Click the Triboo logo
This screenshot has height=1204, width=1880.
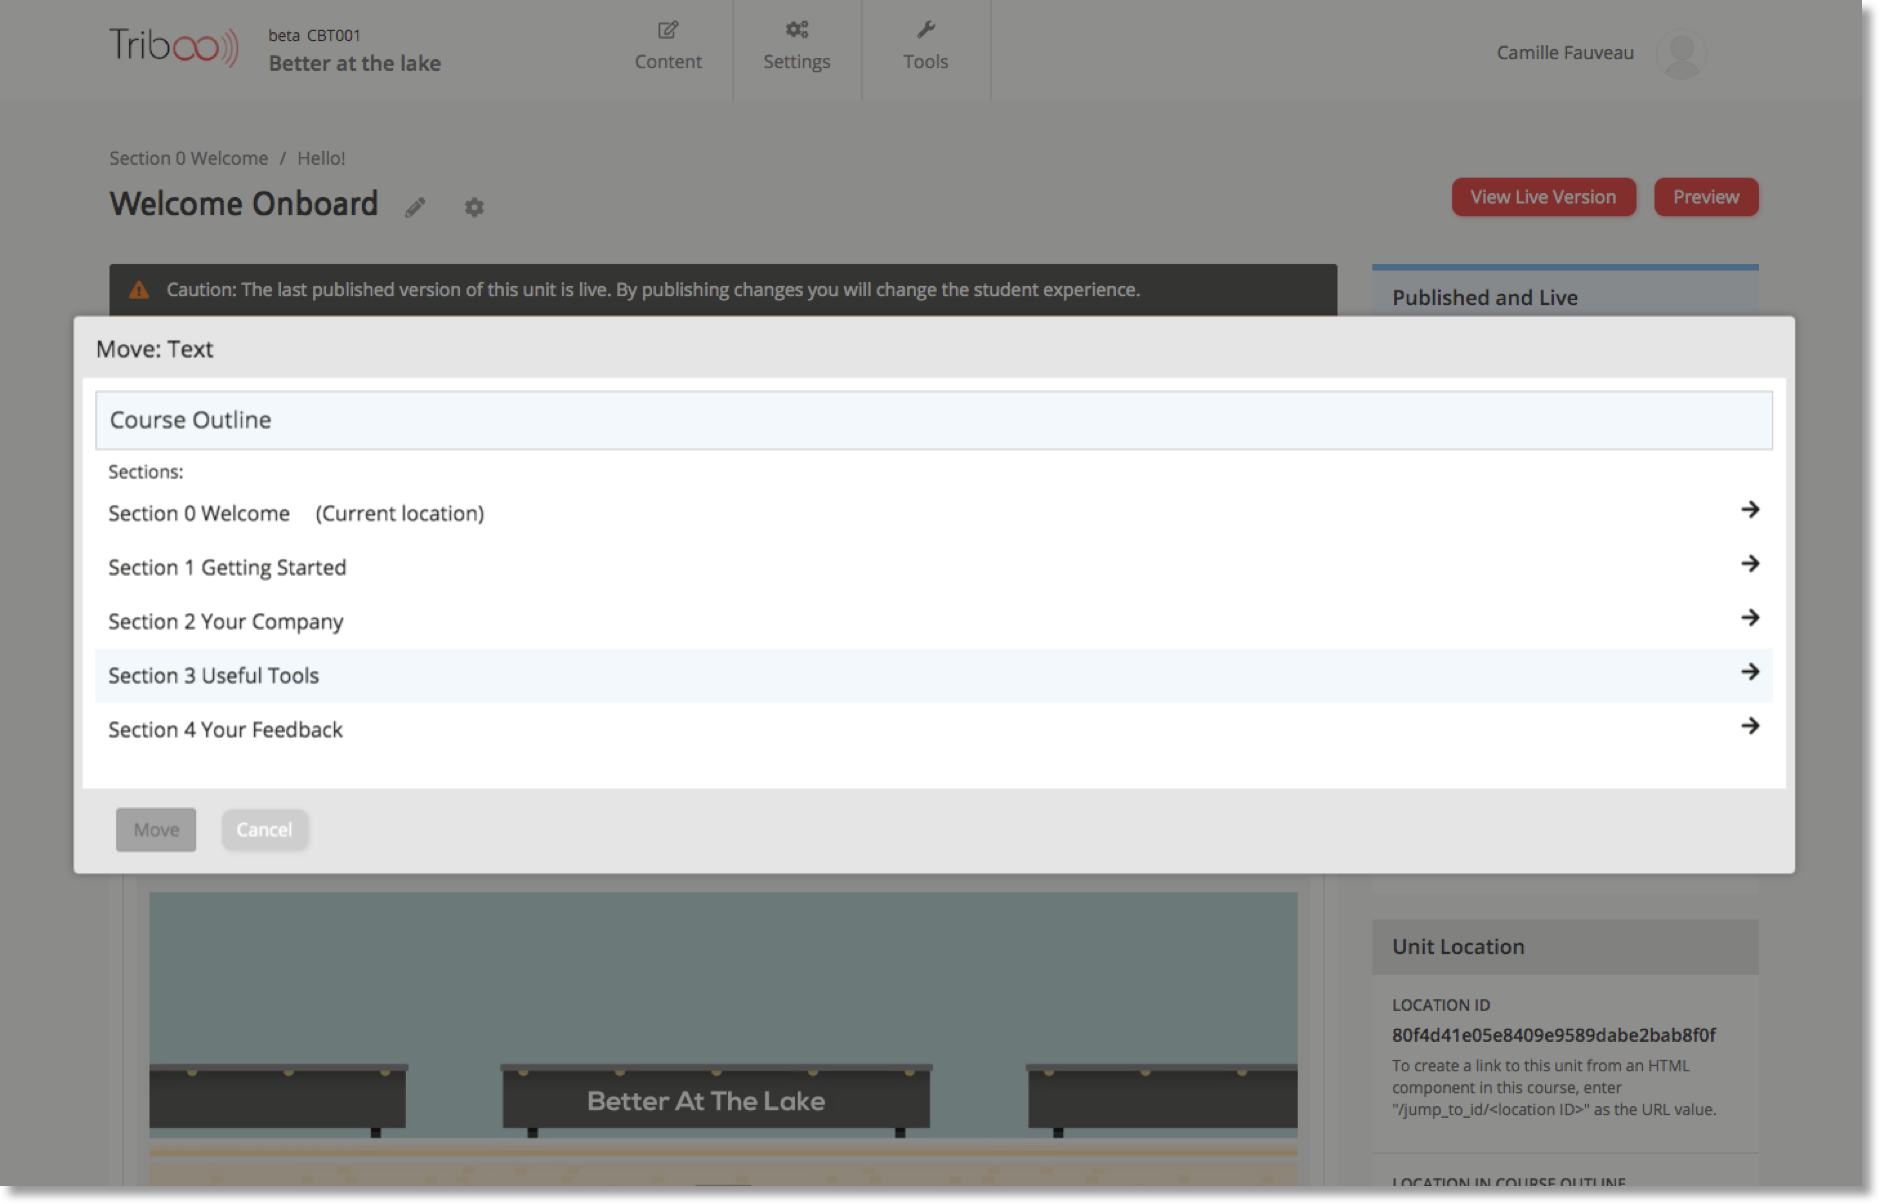(x=172, y=46)
